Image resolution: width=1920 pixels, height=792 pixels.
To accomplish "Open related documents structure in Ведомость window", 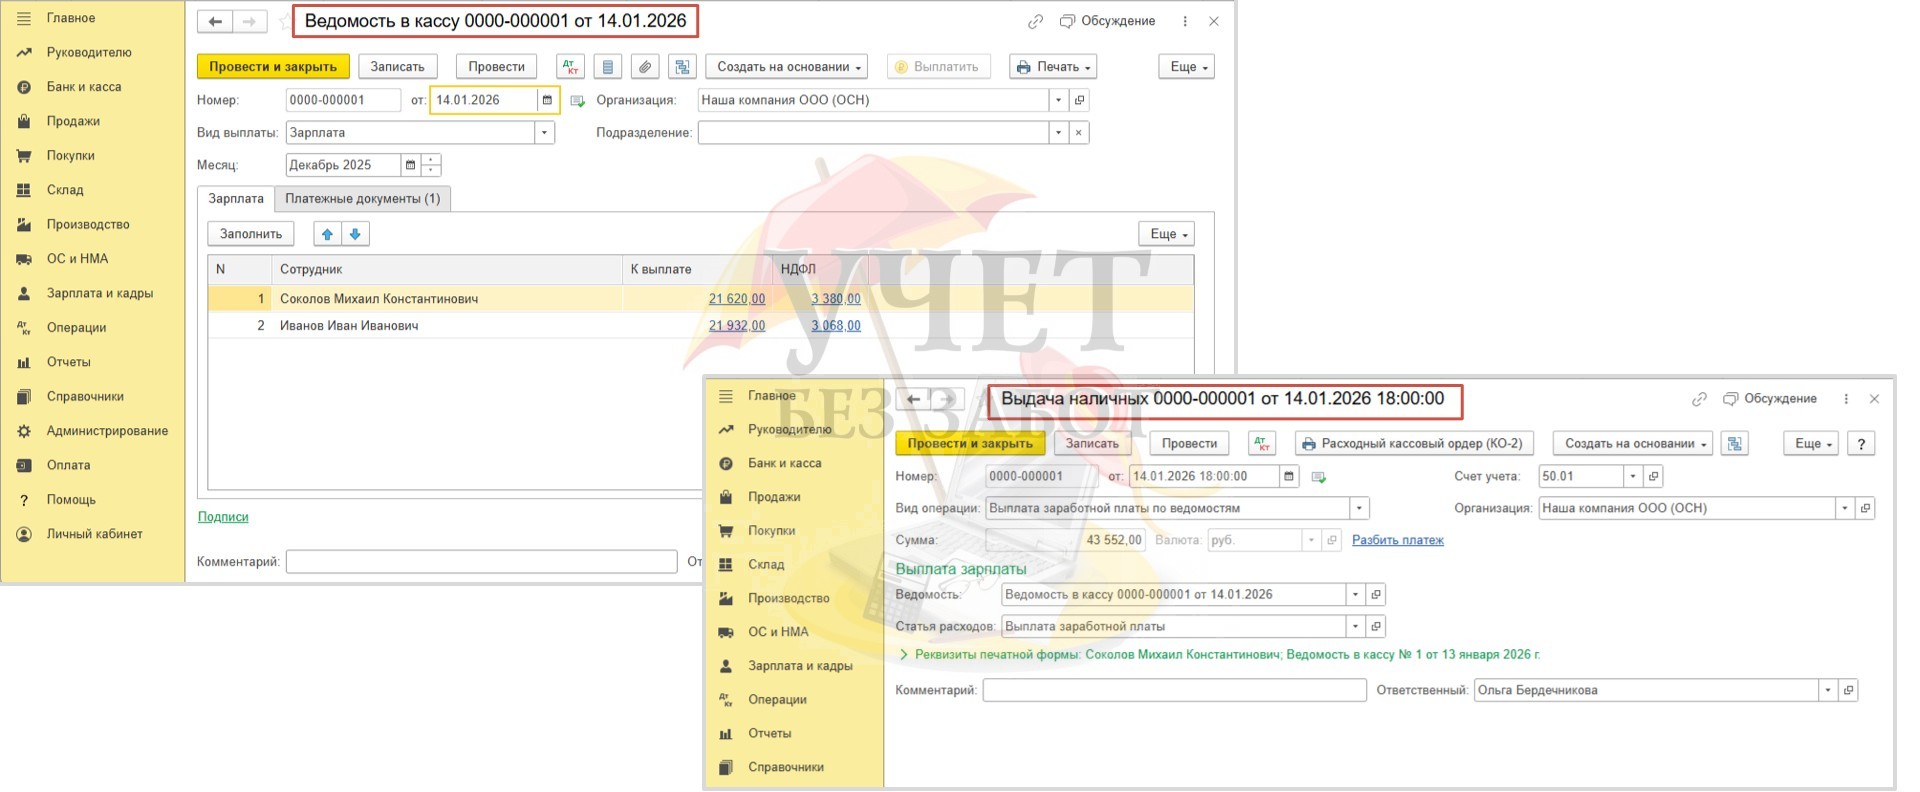I will [683, 67].
